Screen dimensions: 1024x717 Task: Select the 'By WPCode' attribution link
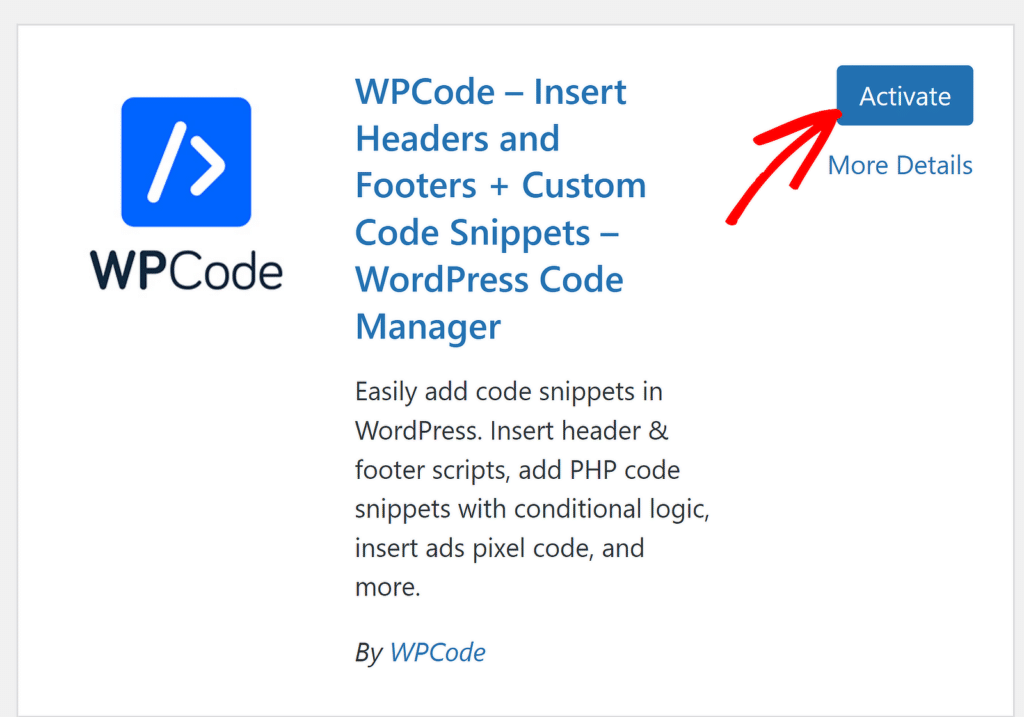[420, 652]
